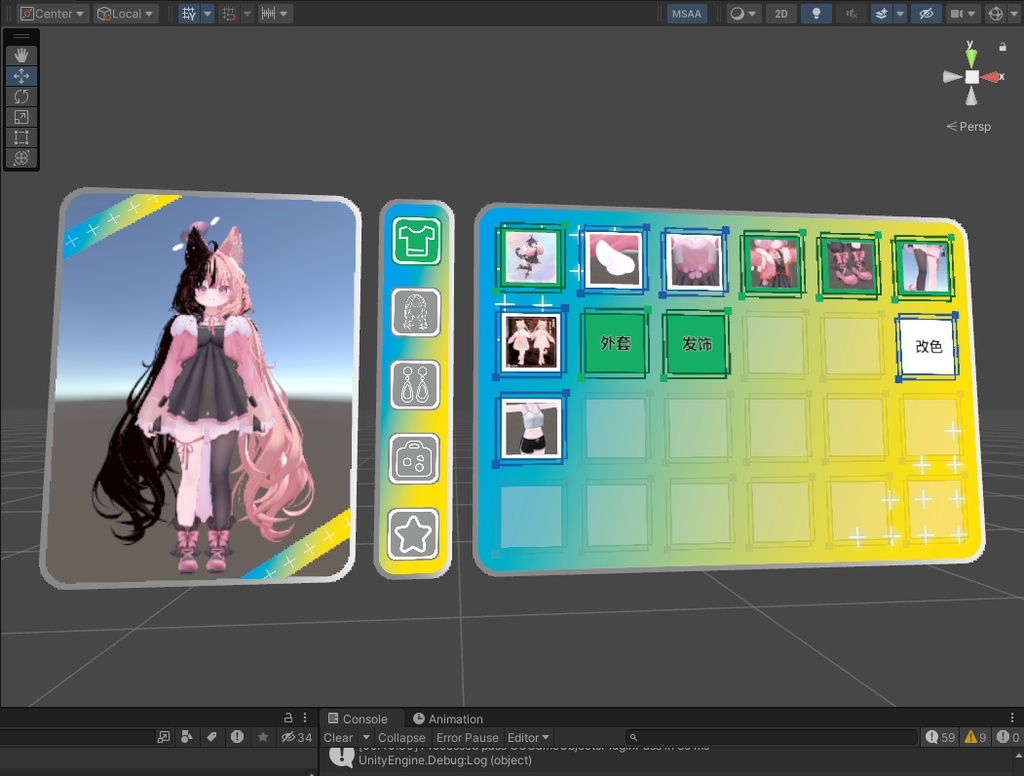Open the Console panel three-dot menu

click(1012, 717)
